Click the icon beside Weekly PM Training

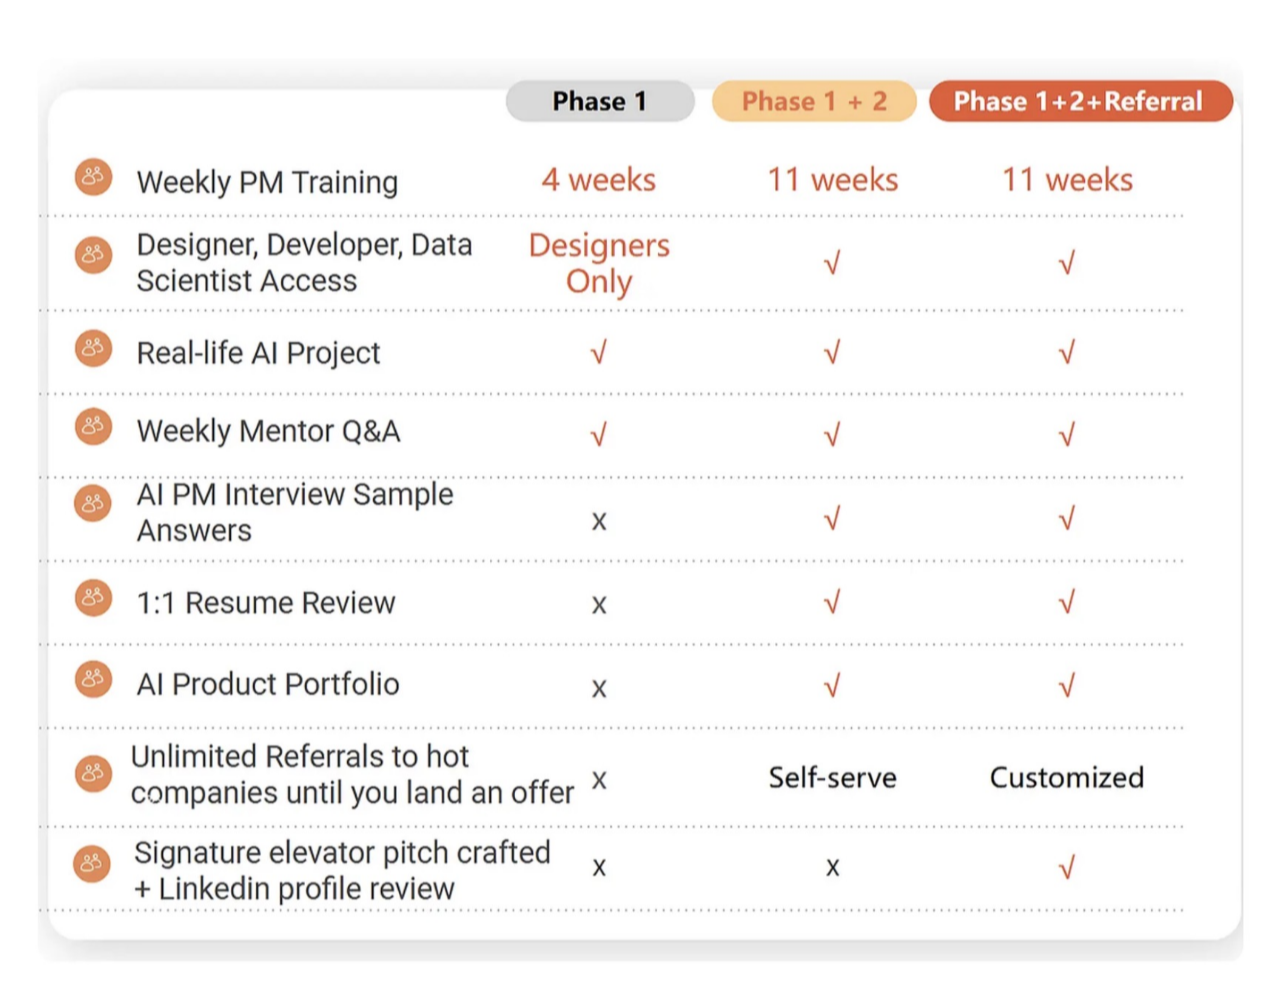[x=93, y=177]
